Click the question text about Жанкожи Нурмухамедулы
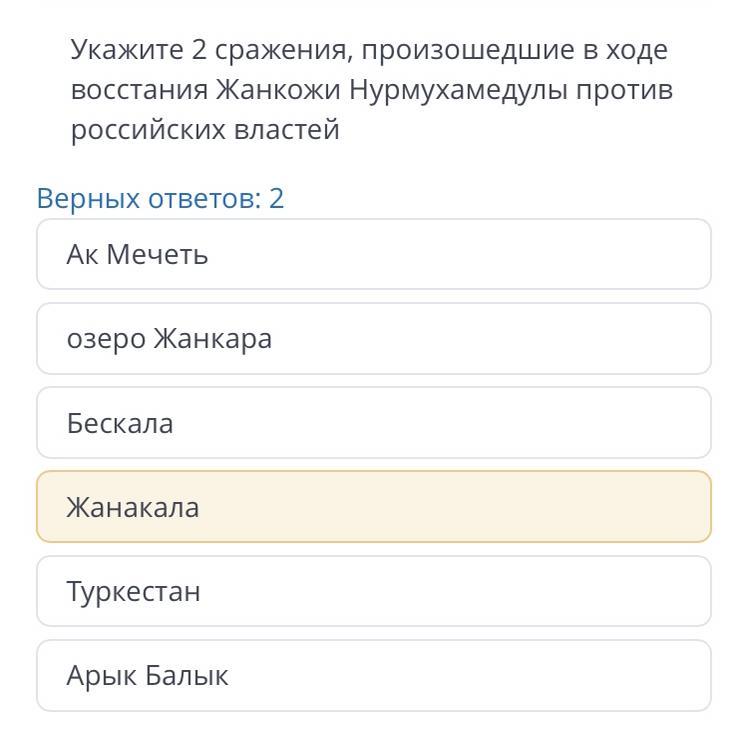748x752 pixels. point(371,90)
